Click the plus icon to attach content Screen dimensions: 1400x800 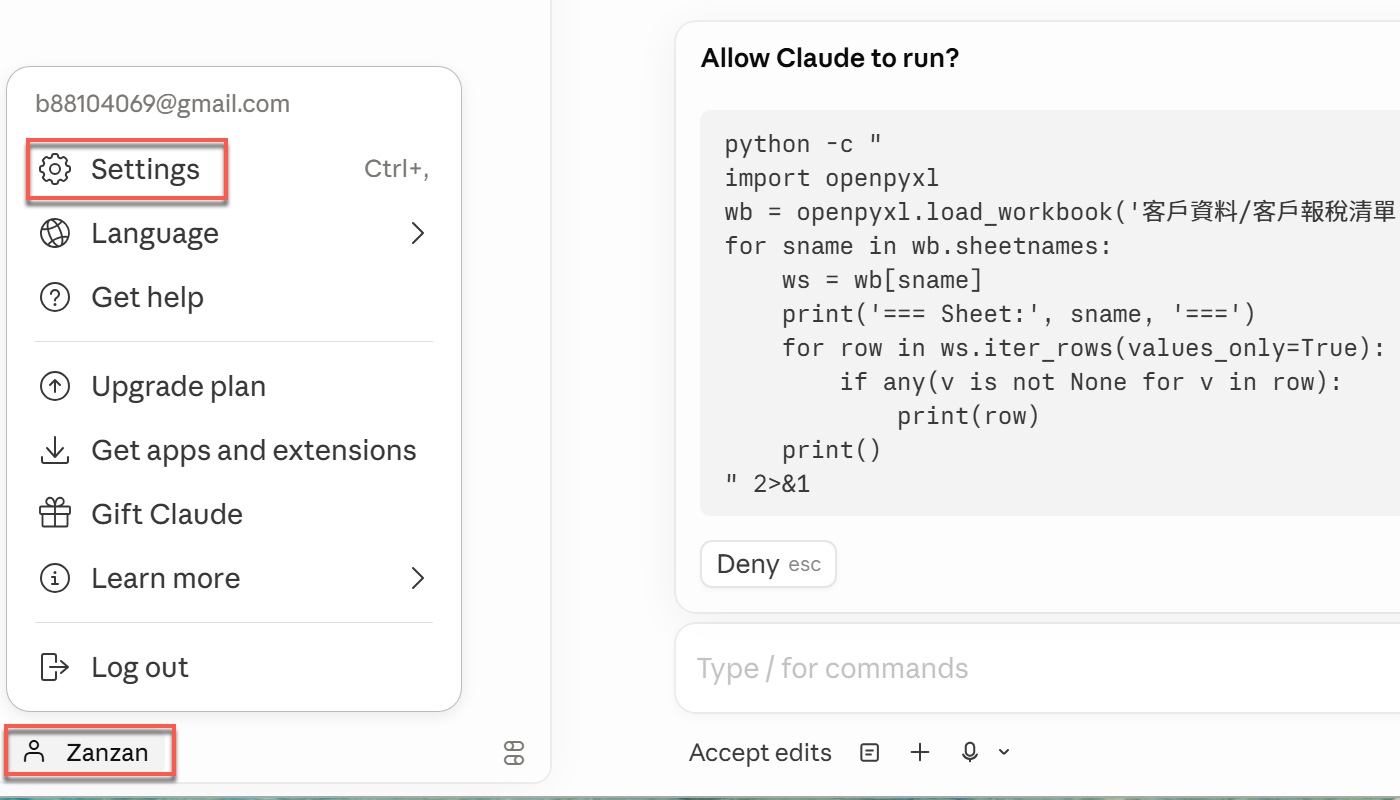(x=919, y=752)
